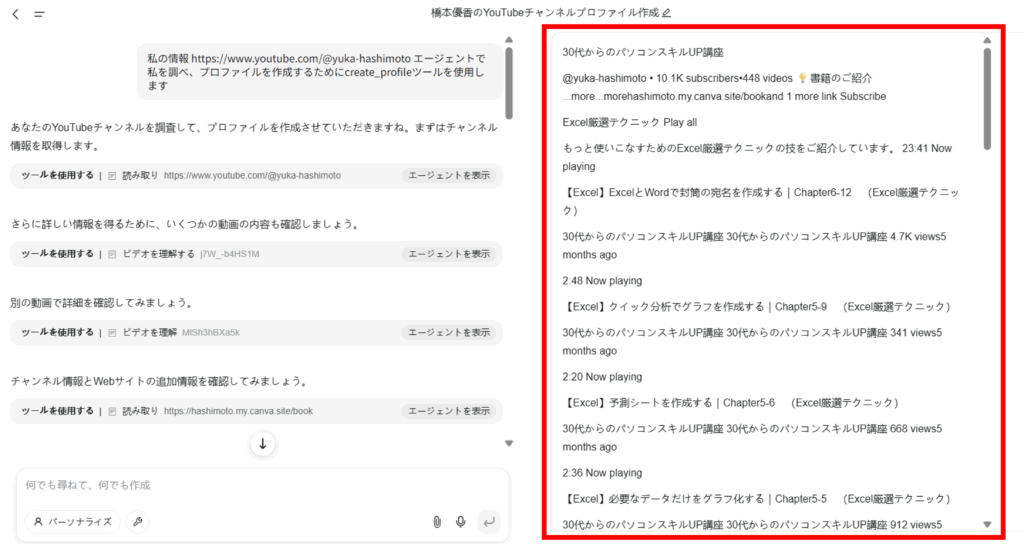Image resolution: width=1024 pixels, height=544 pixels.
Task: Click the paperclip attach file icon
Action: (436, 521)
